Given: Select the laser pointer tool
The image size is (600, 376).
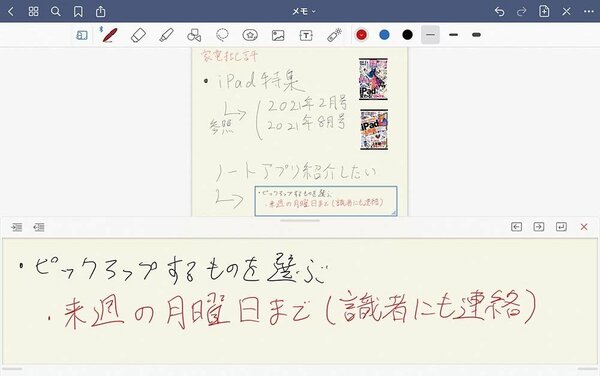Looking at the screenshot, I should pyautogui.click(x=334, y=35).
